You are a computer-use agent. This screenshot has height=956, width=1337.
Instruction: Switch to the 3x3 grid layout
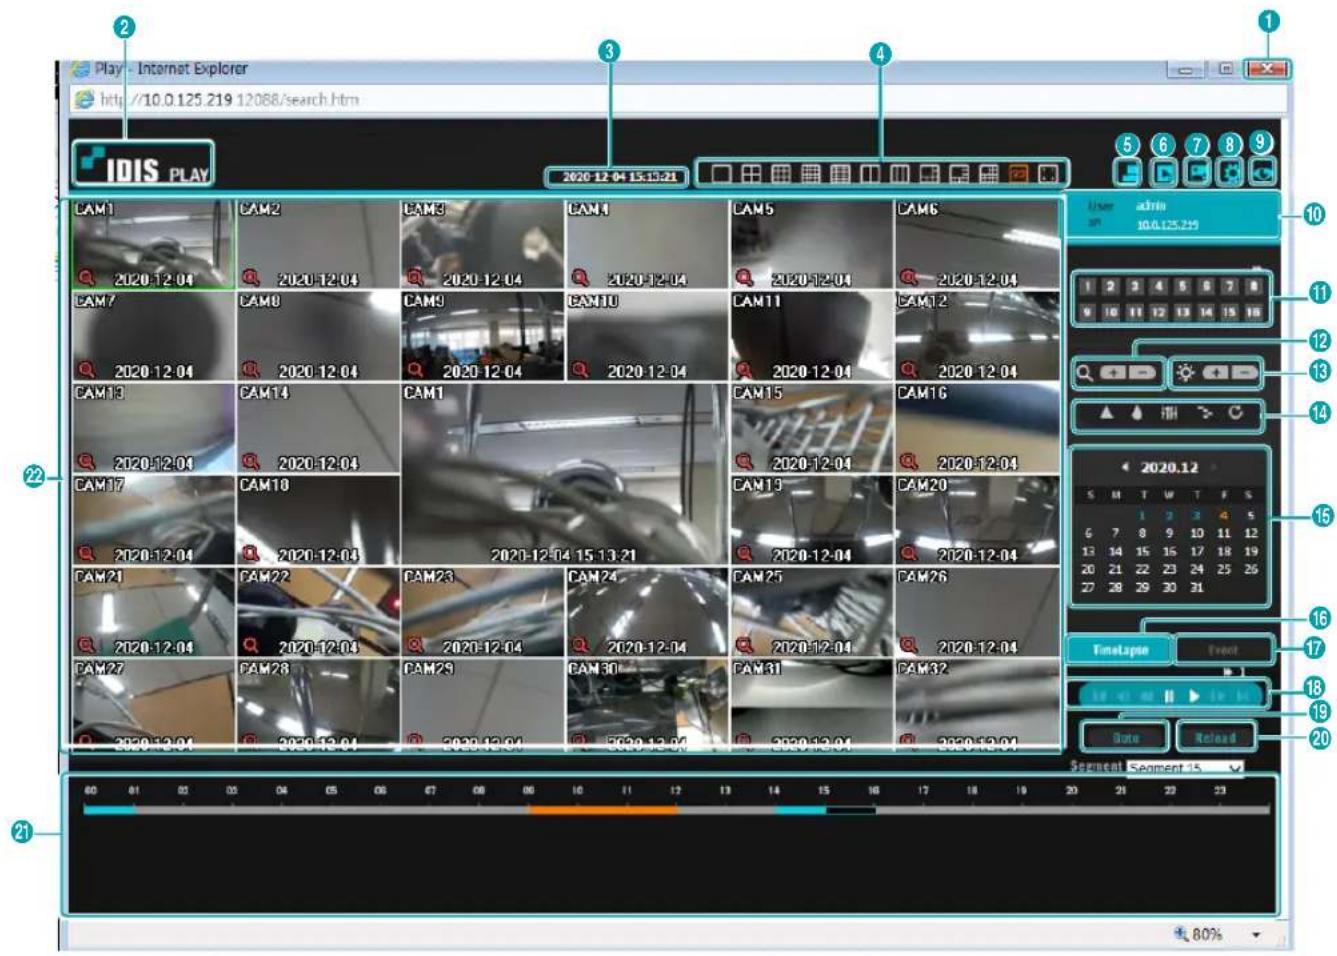781,174
